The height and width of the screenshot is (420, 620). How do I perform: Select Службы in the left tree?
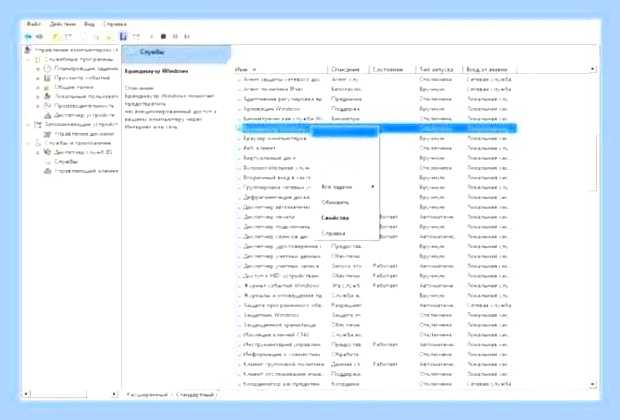66,161
